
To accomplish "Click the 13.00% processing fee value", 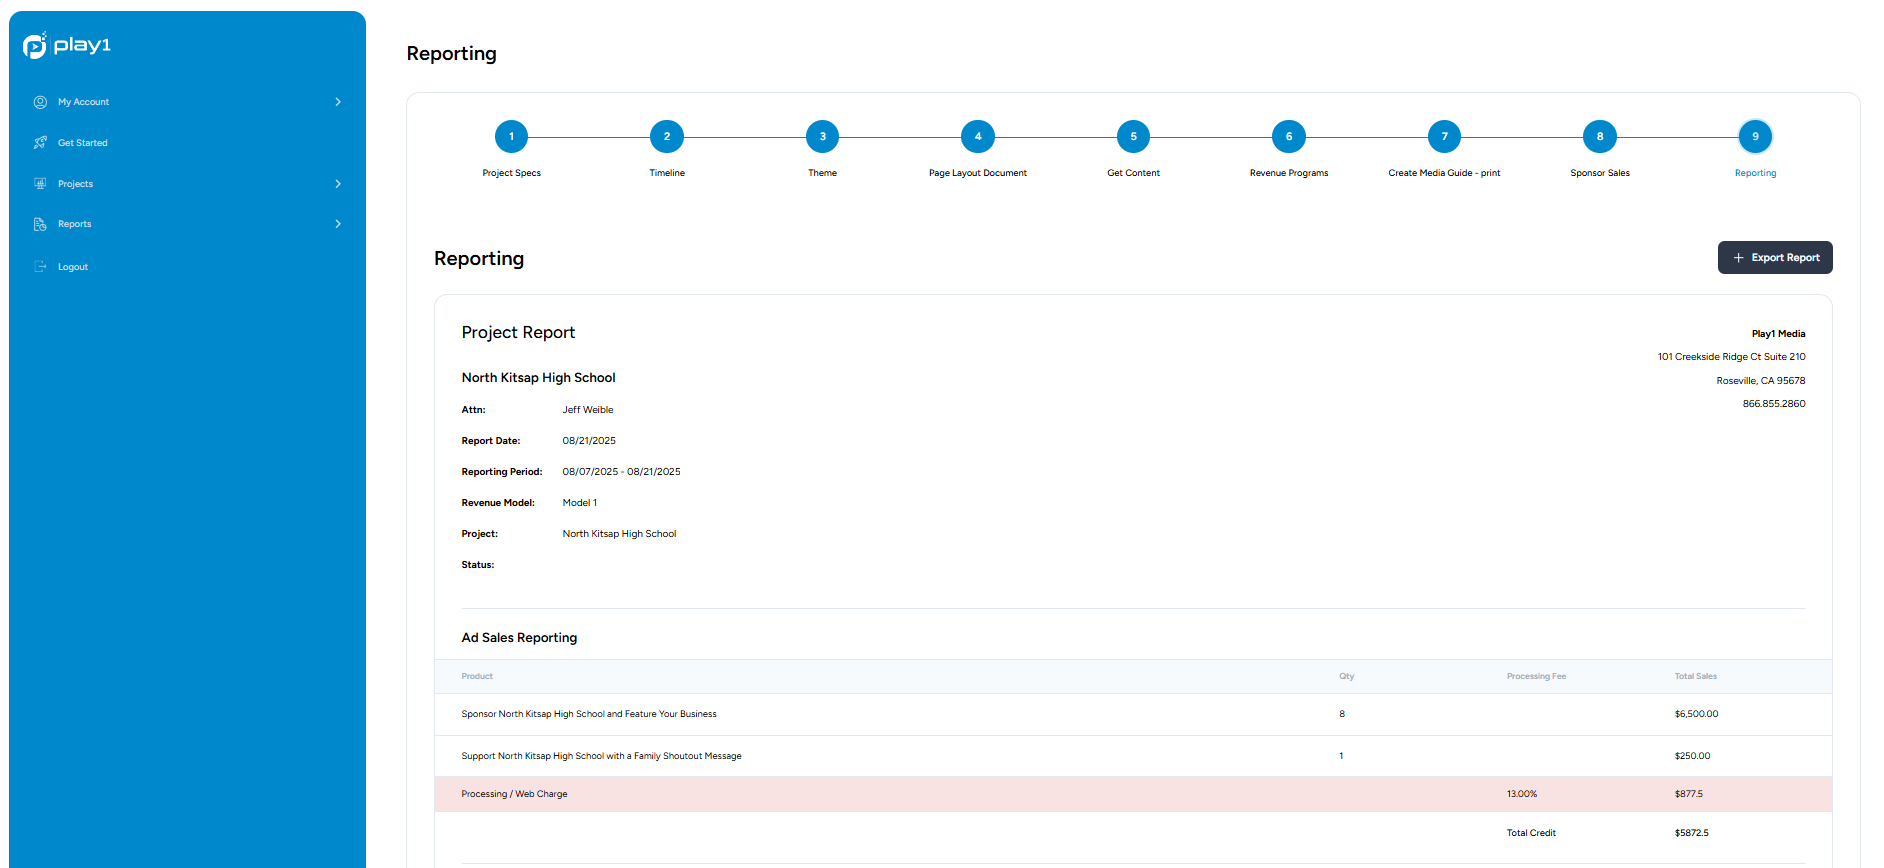I will tap(1521, 794).
